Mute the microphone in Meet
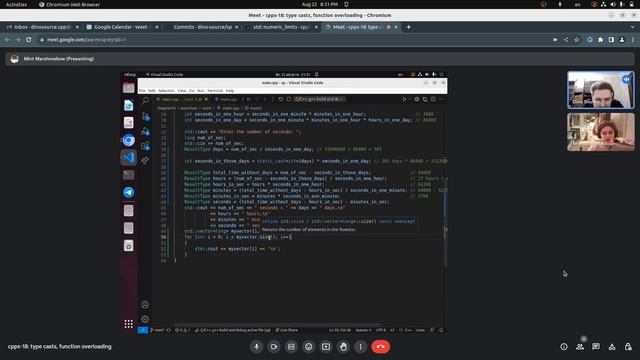Viewport: 640px width, 360px height. point(256,347)
